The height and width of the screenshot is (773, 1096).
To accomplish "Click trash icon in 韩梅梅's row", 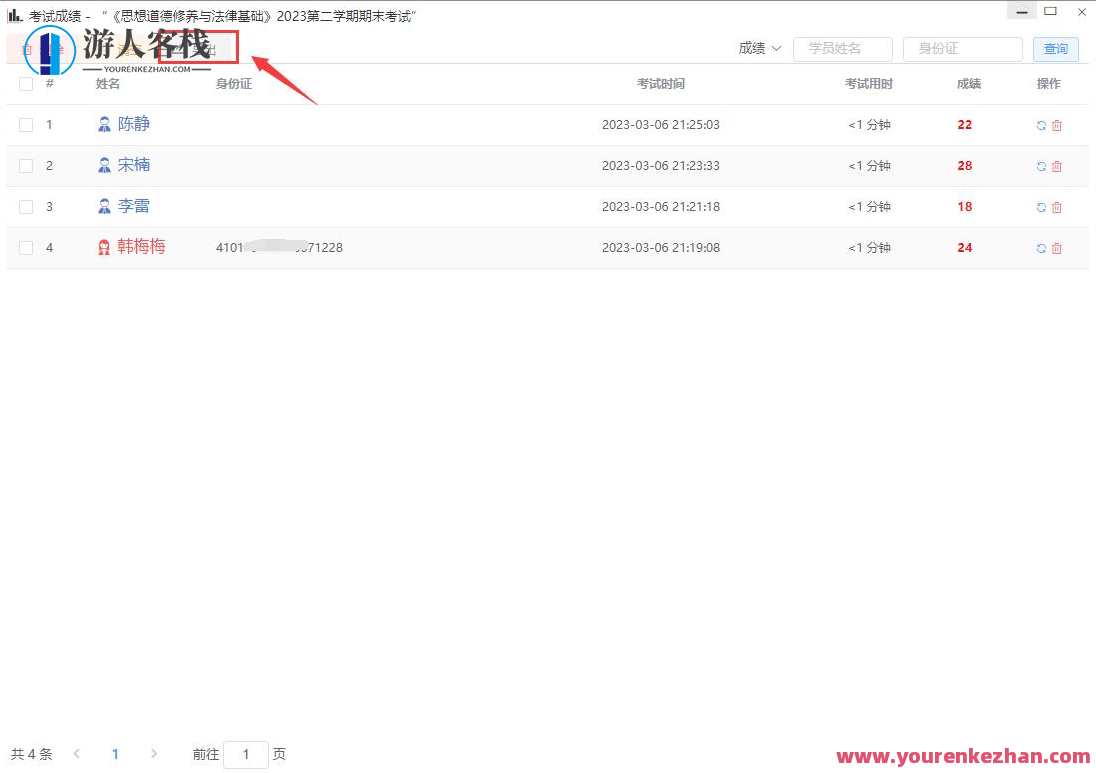I will [x=1057, y=248].
